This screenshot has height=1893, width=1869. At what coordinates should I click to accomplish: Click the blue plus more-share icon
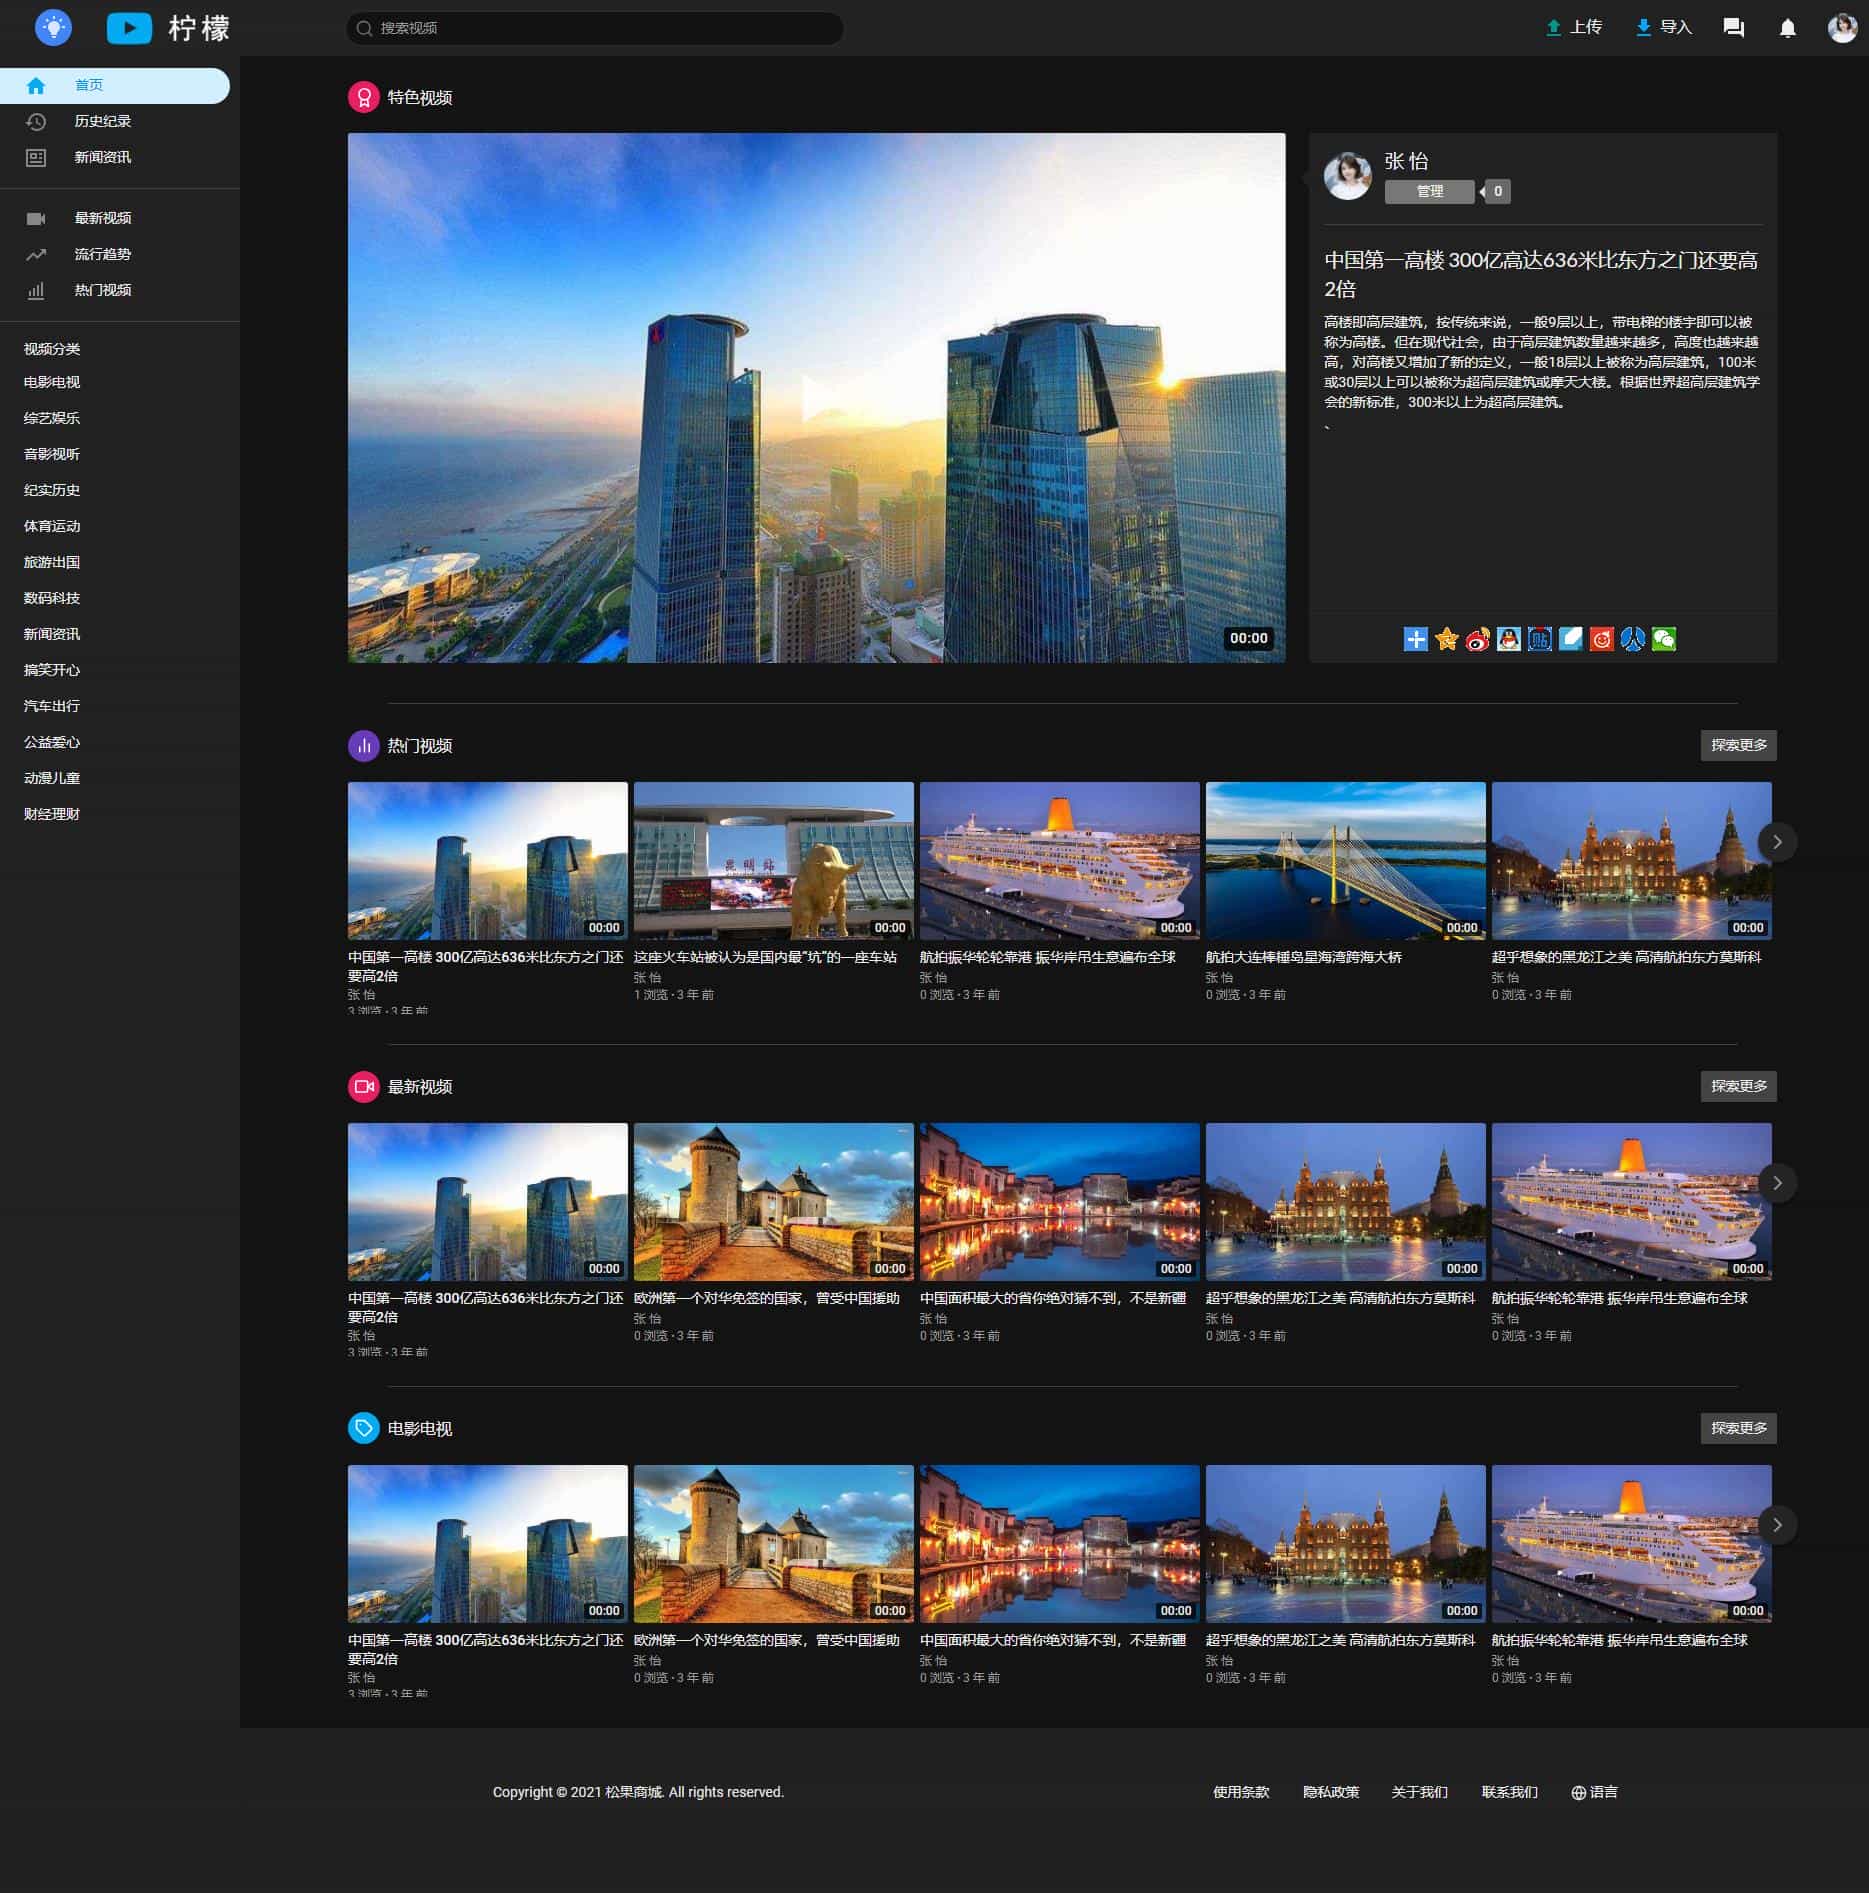[1415, 639]
